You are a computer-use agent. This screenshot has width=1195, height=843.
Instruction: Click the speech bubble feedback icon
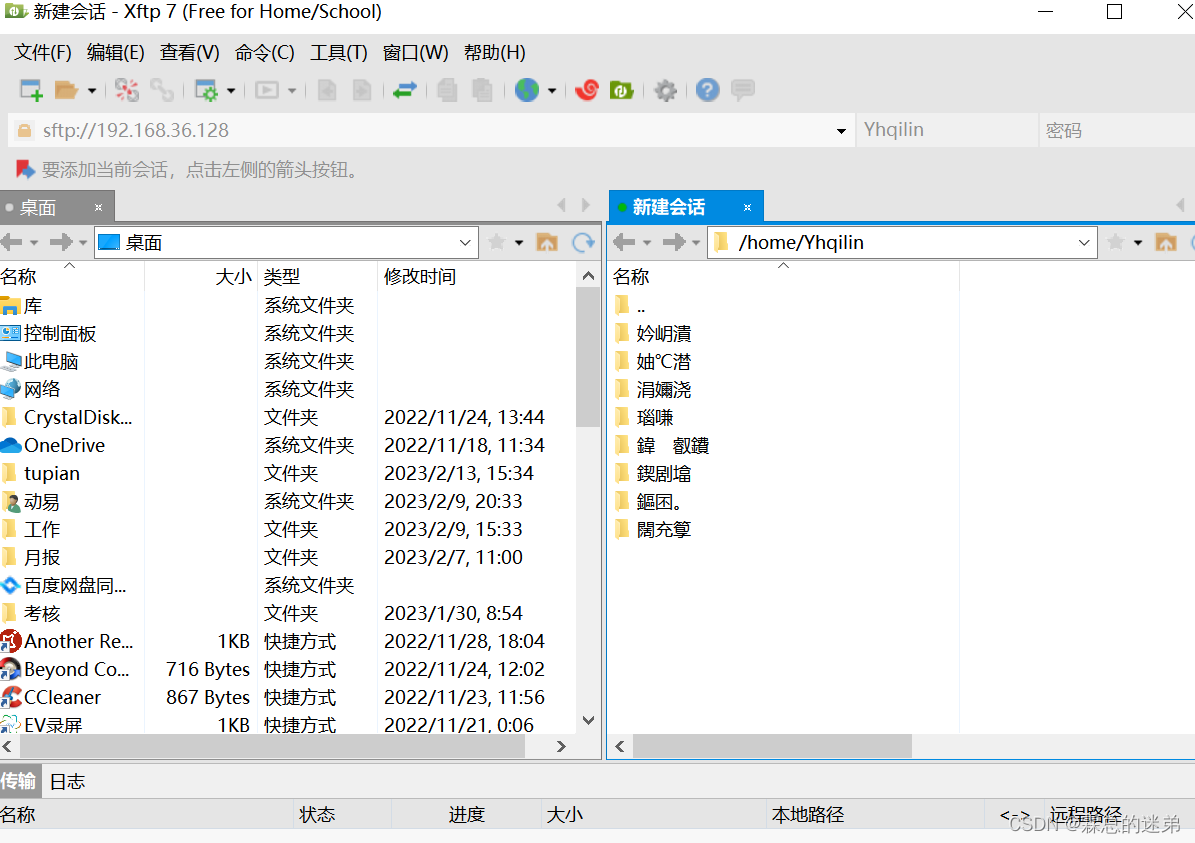pos(742,90)
